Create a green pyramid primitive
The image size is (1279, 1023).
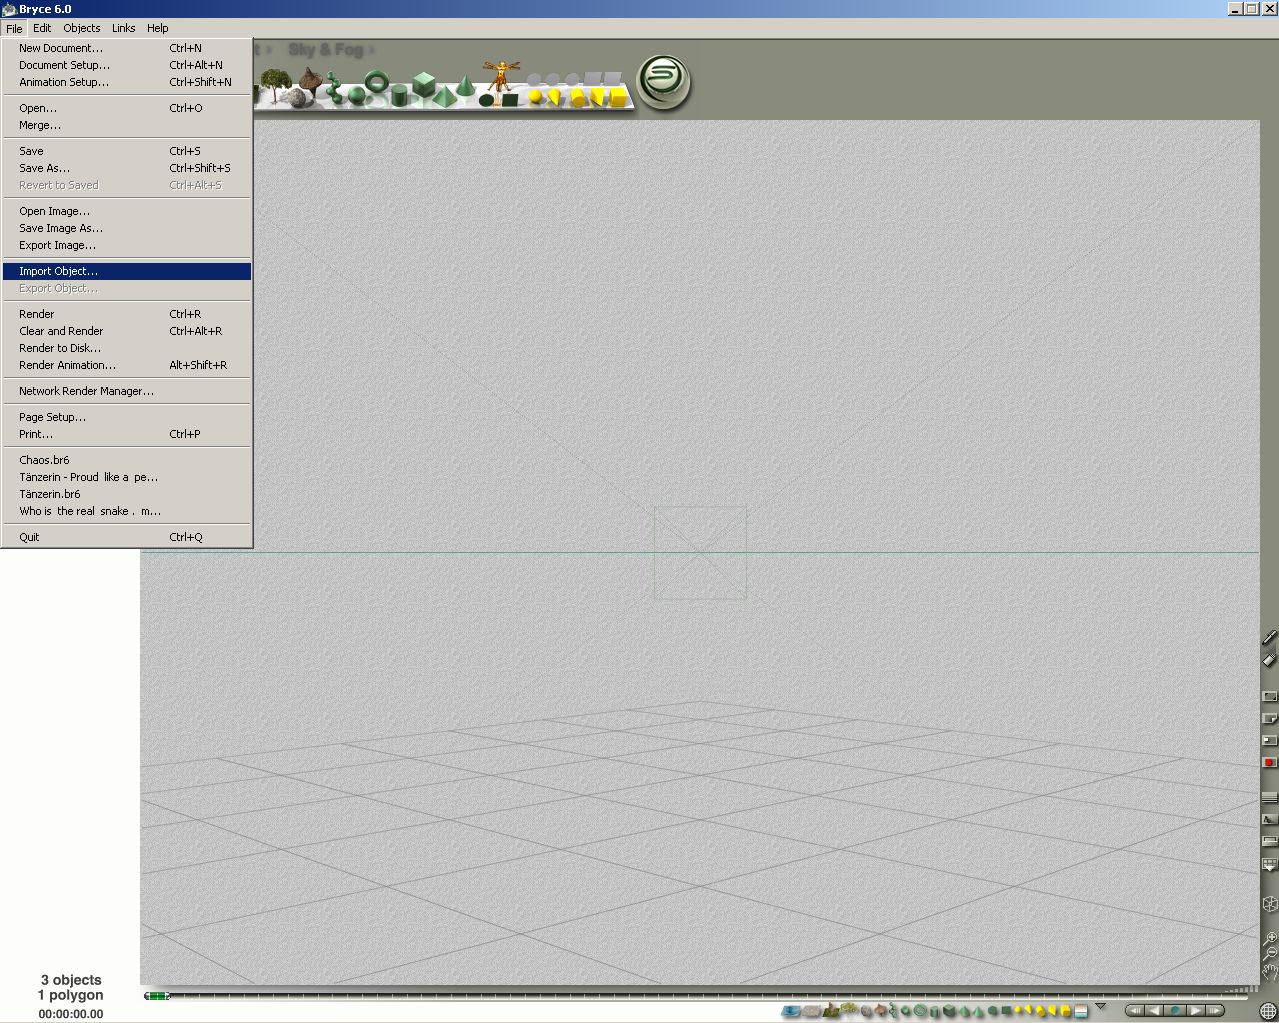pos(444,96)
